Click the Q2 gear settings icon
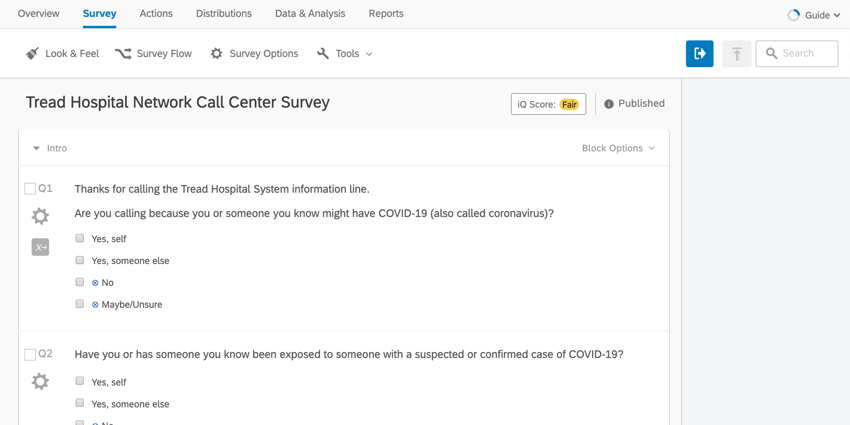 point(40,382)
